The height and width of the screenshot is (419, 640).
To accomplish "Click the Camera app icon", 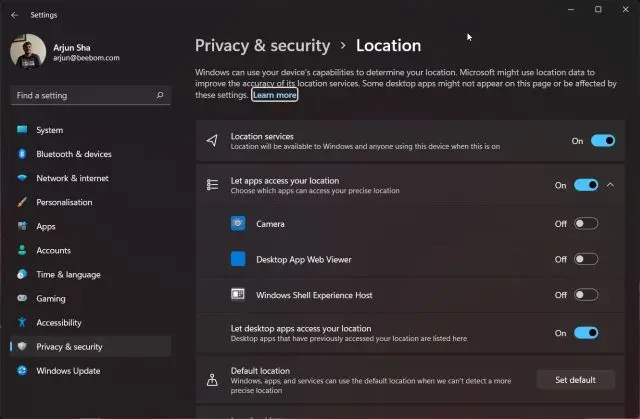I will [x=238, y=224].
